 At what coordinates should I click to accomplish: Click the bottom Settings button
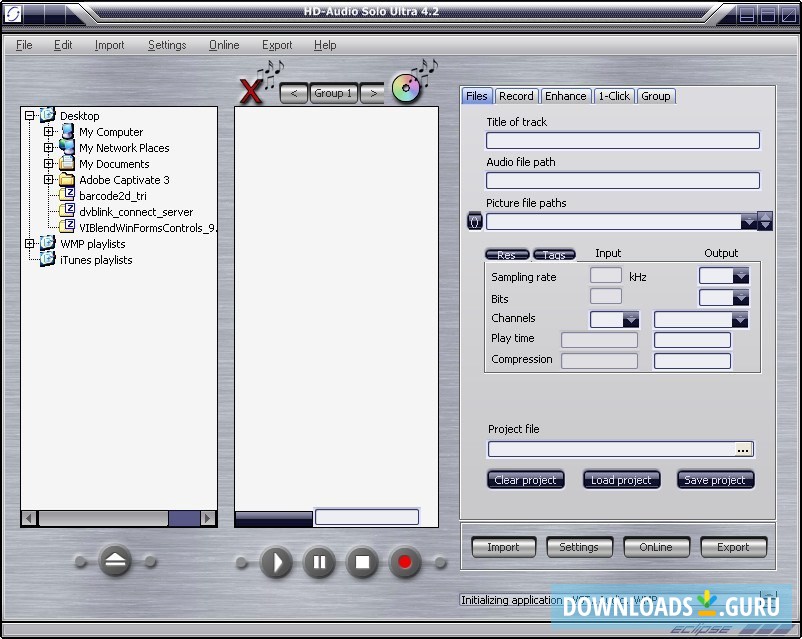(579, 547)
